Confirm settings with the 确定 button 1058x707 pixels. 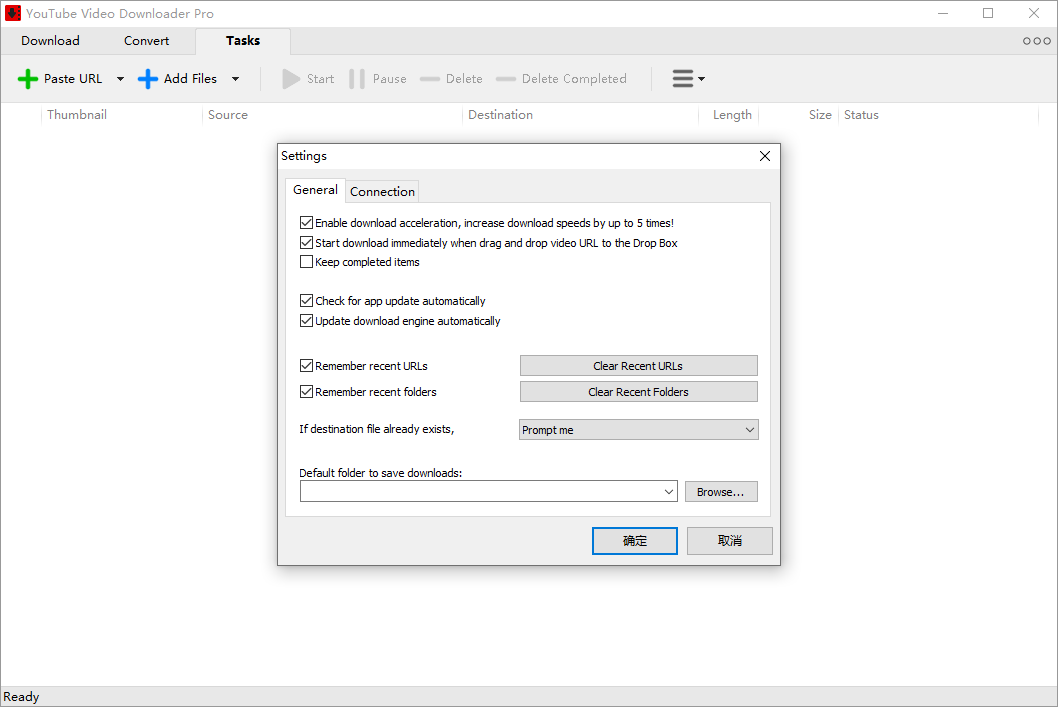tap(634, 540)
